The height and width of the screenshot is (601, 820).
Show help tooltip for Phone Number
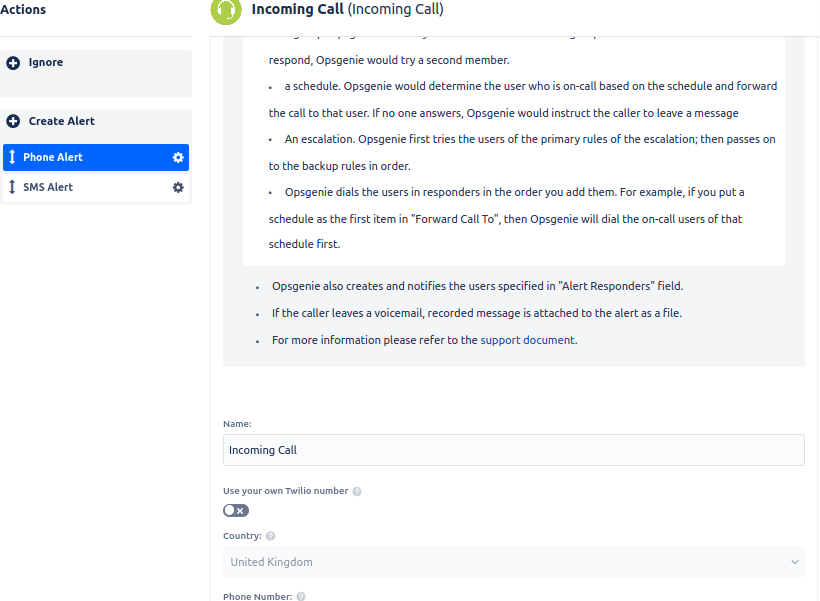coord(301,596)
